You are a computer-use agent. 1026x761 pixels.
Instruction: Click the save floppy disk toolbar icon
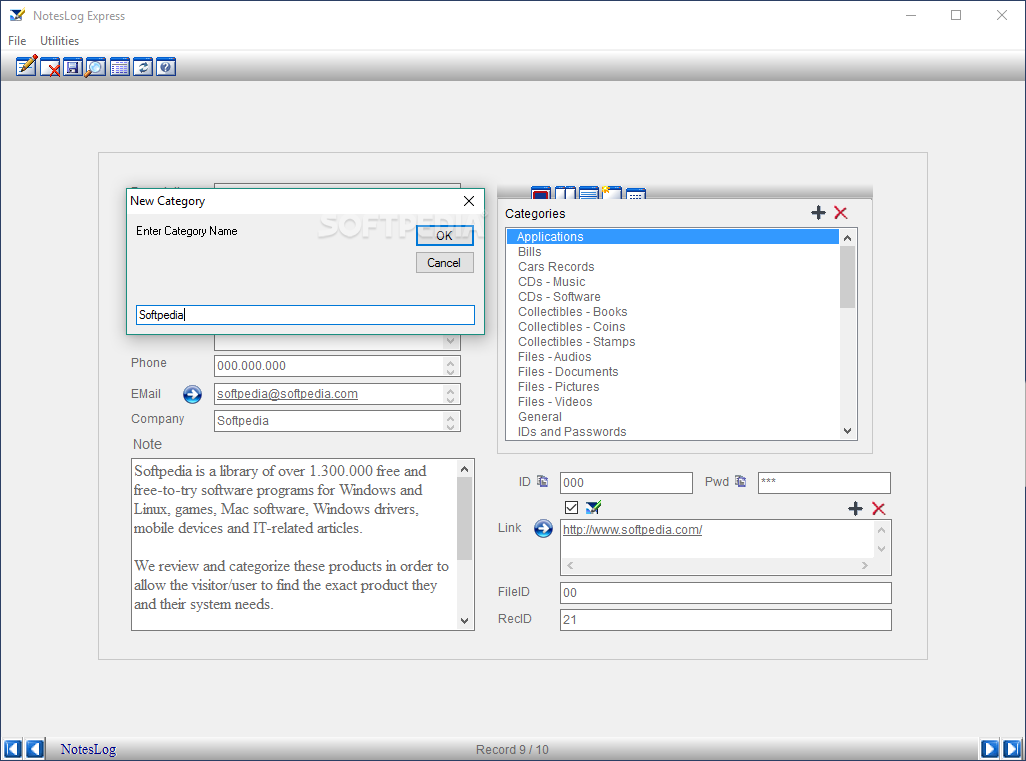[x=73, y=67]
